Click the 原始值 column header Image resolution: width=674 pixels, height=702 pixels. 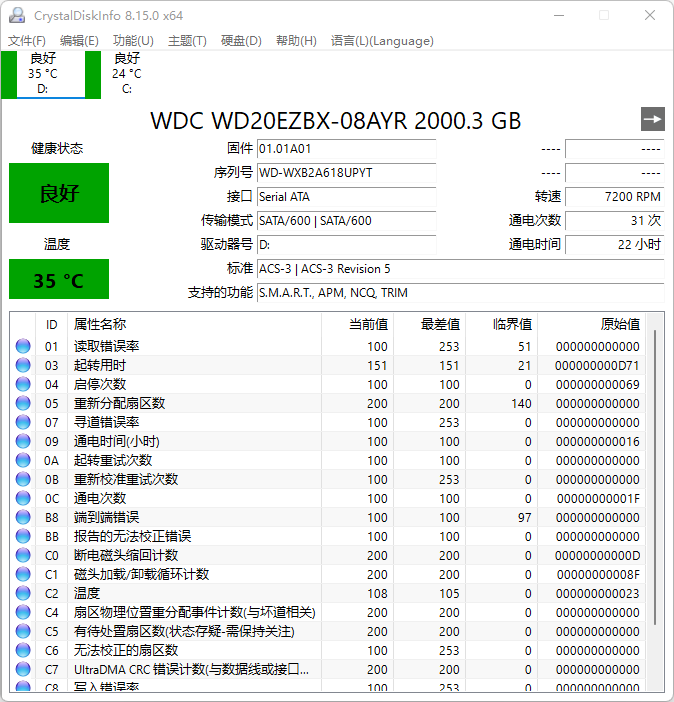click(x=591, y=324)
